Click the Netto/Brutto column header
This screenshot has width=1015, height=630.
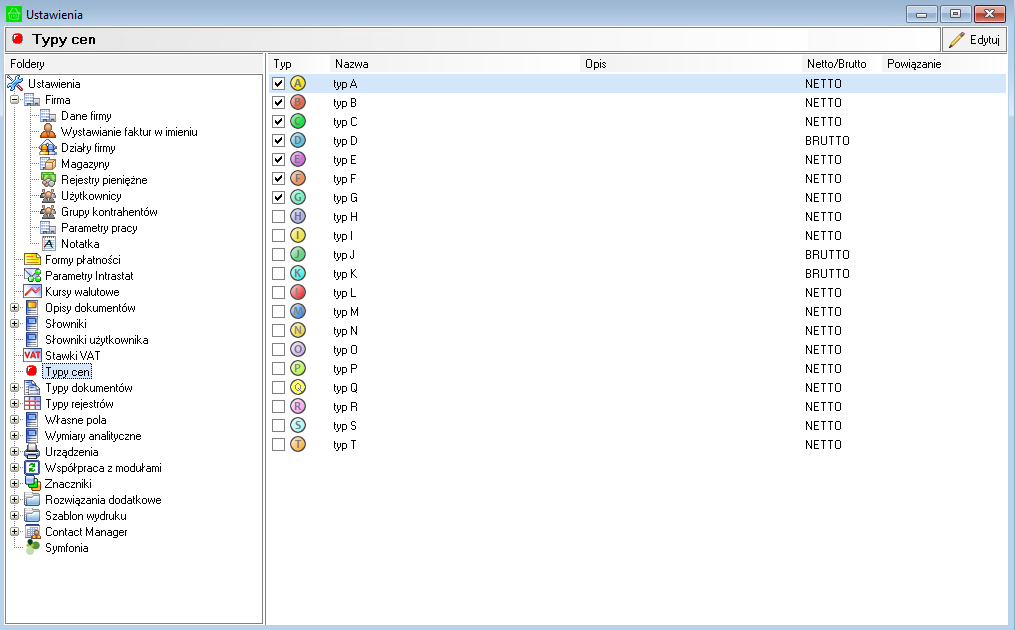coord(835,64)
